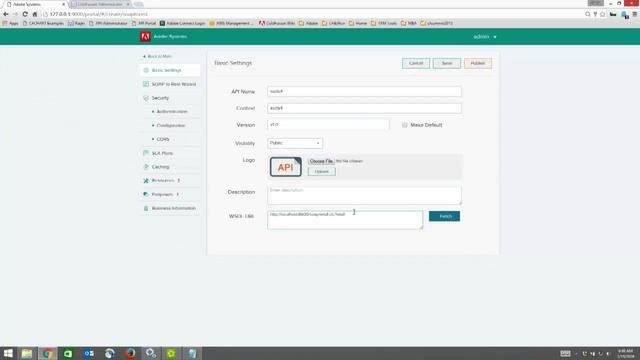
Task: Click the Resources tools icon
Action: coord(146,180)
